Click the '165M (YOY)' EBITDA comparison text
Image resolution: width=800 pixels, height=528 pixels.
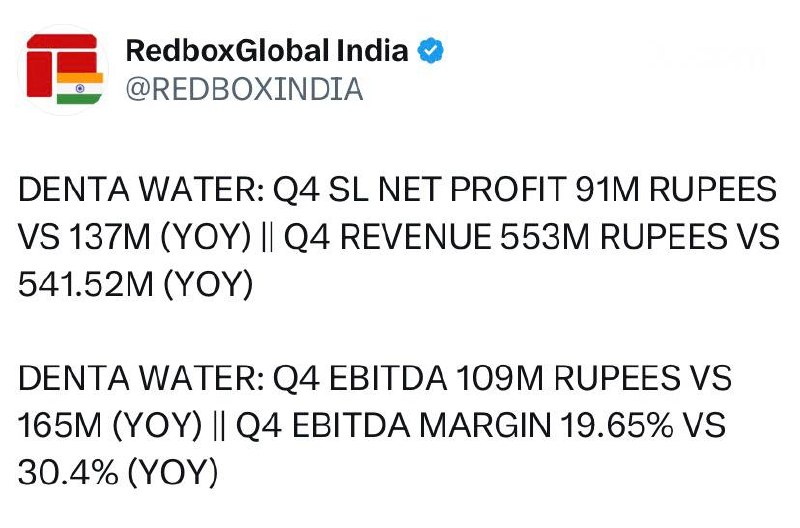[x=110, y=425]
